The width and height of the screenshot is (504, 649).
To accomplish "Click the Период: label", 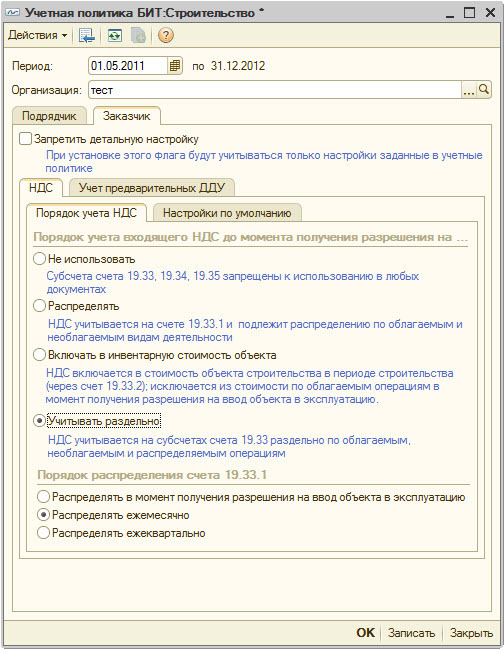I will tap(32, 66).
